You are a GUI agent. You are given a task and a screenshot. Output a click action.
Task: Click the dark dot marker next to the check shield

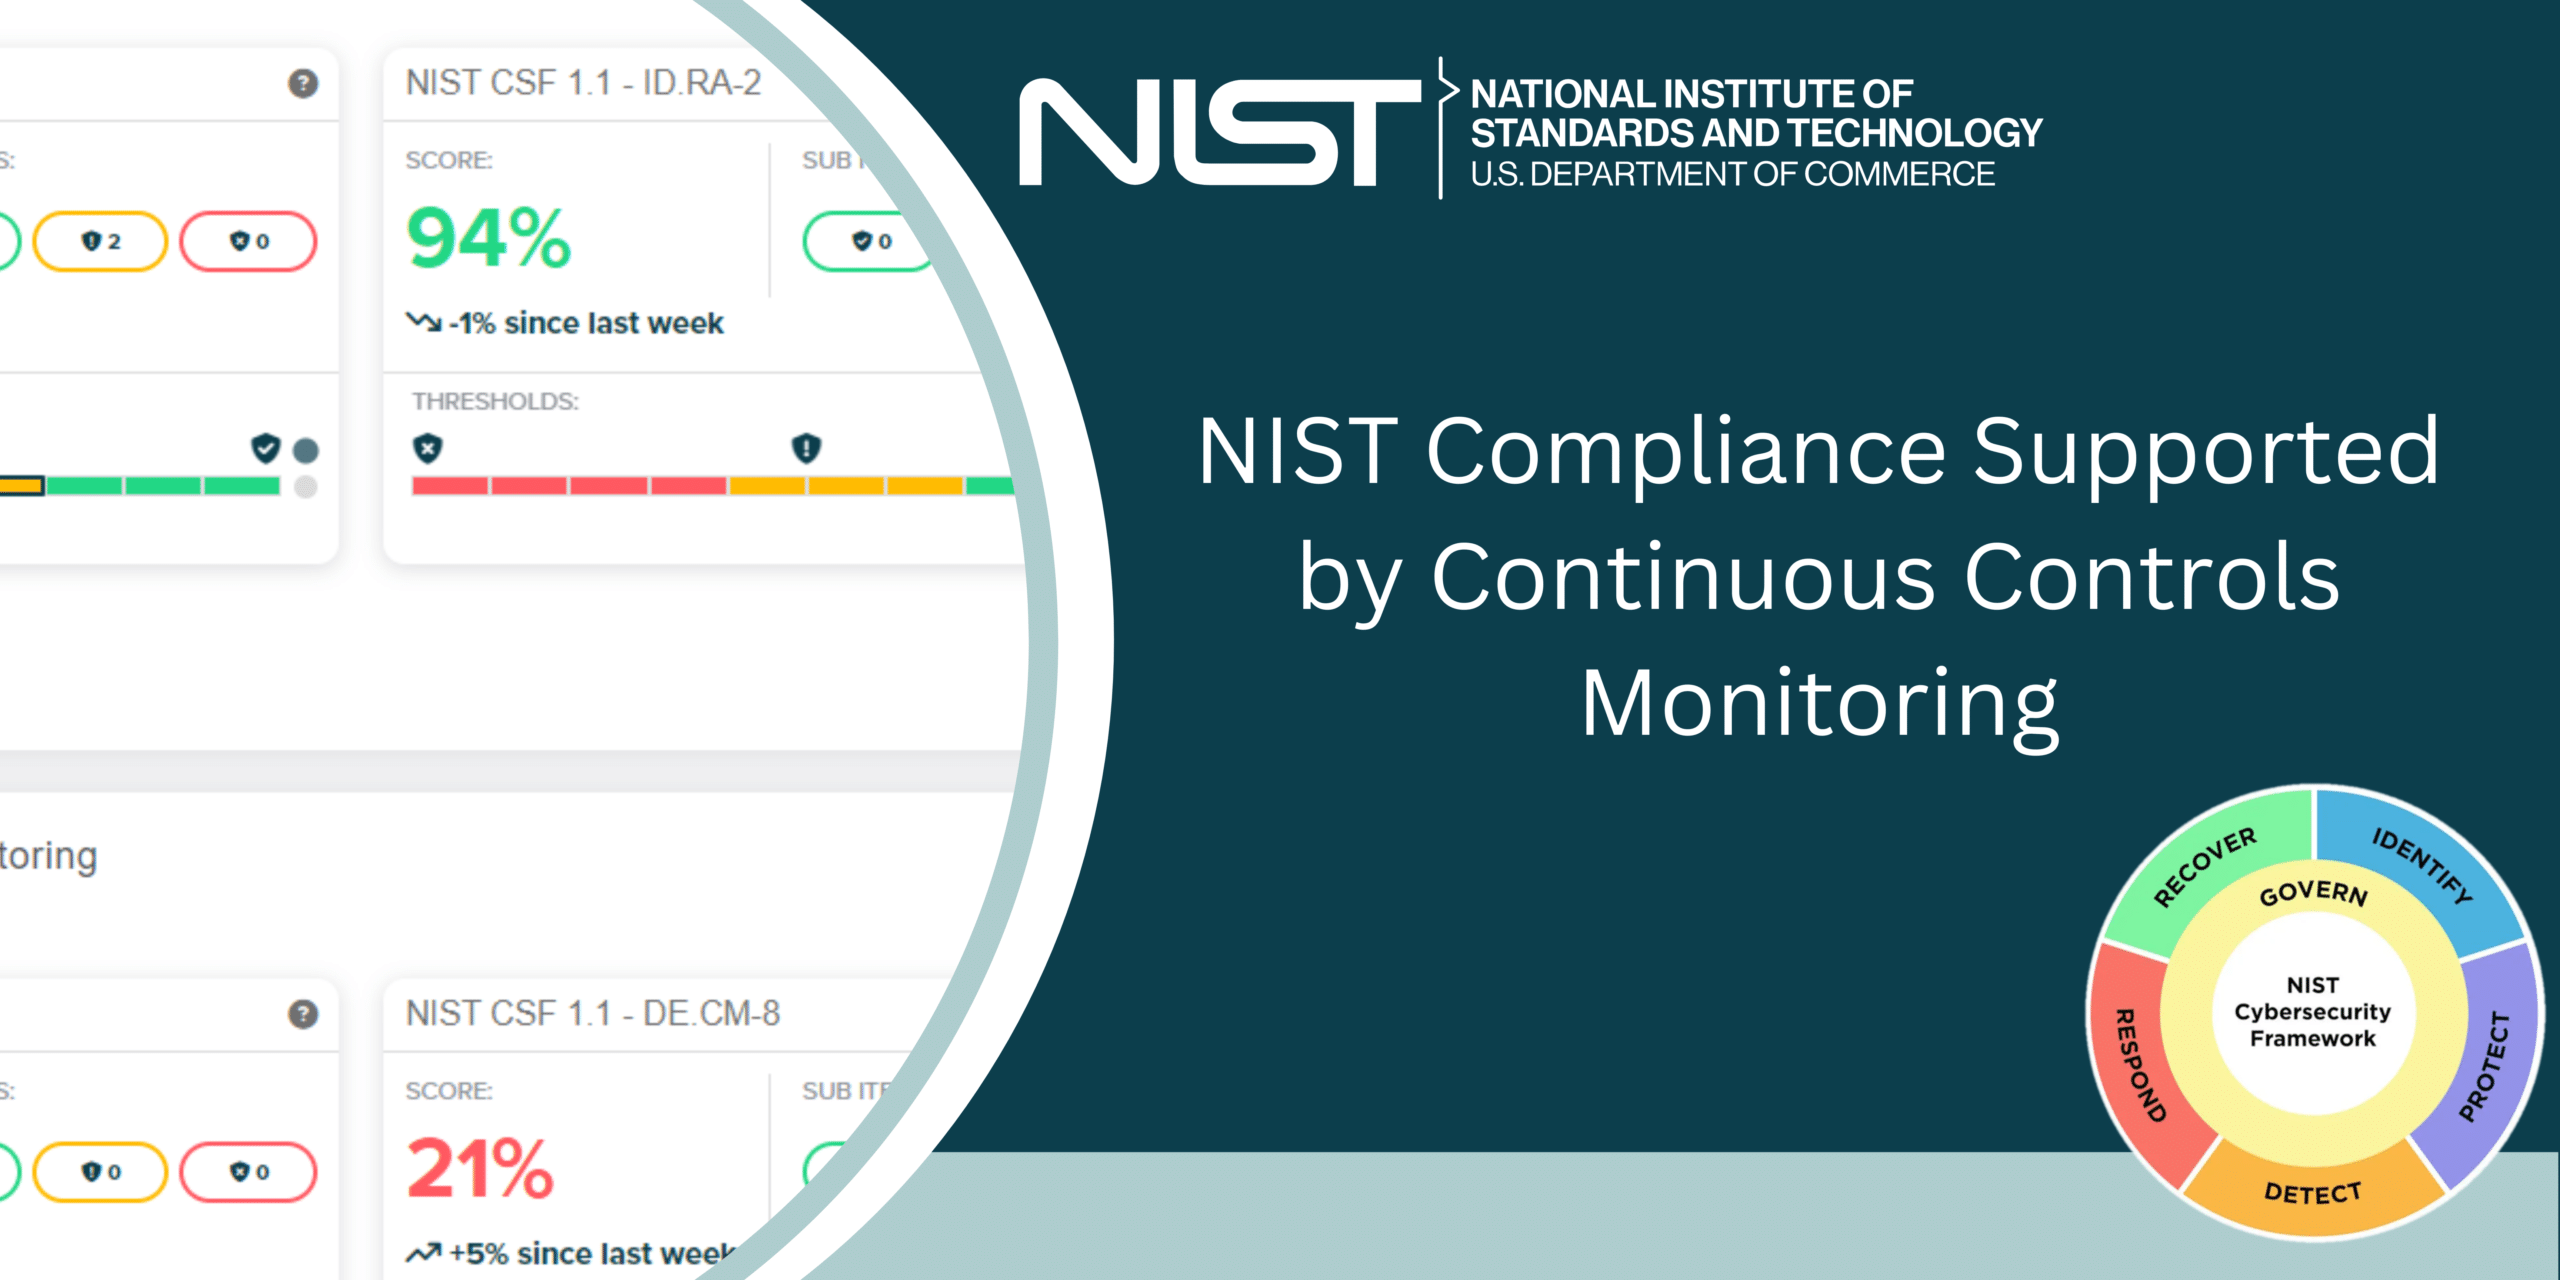pos(306,451)
